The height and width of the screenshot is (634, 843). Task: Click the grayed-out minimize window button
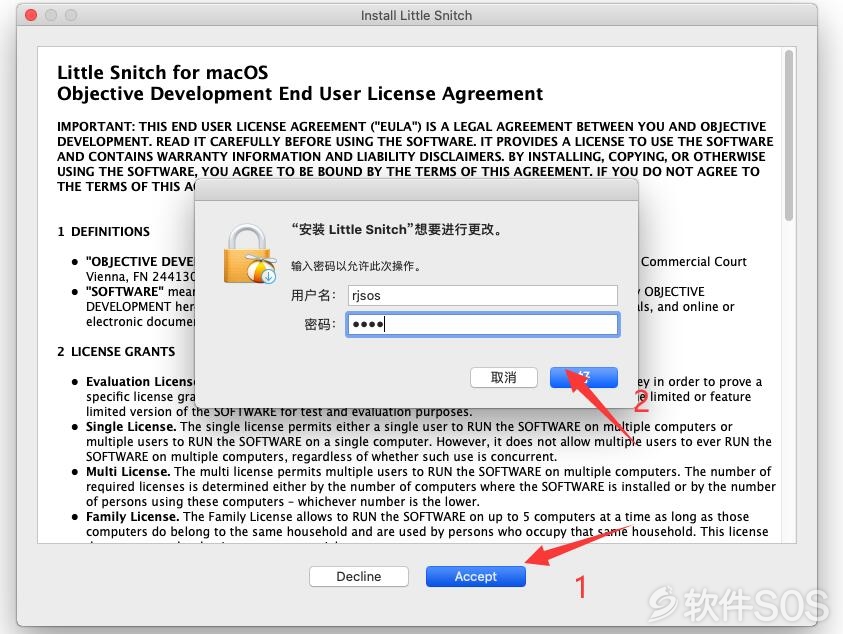(x=51, y=15)
